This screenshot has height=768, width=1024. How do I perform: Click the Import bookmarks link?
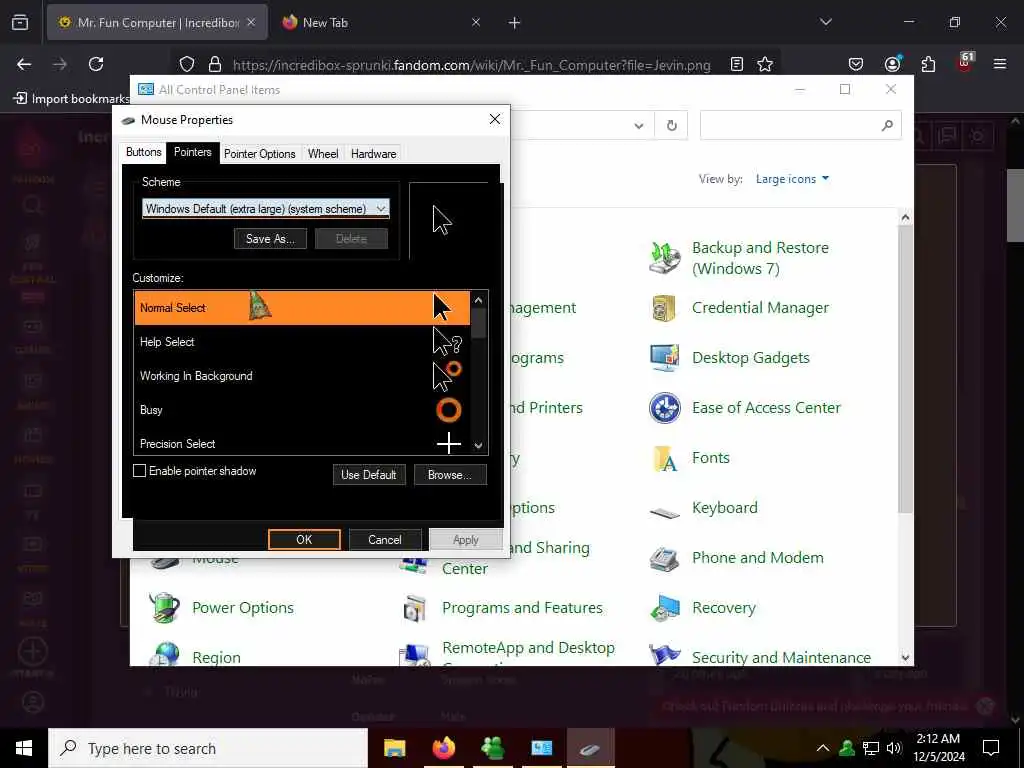click(x=71, y=99)
